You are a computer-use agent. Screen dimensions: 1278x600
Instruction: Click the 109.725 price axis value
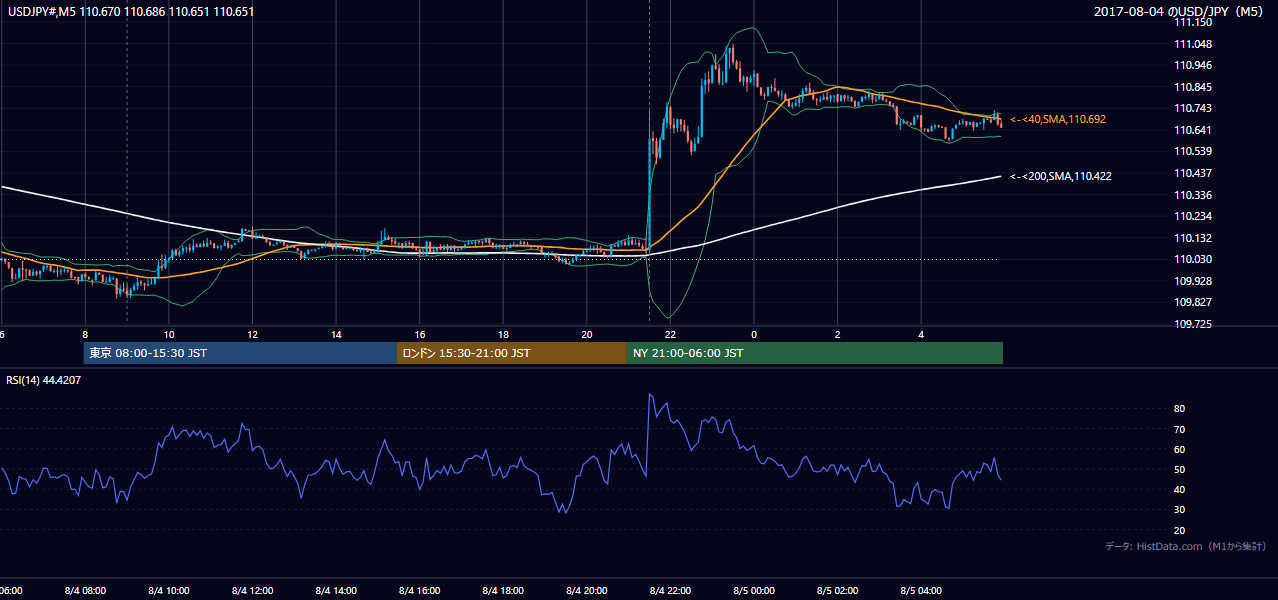1193,324
